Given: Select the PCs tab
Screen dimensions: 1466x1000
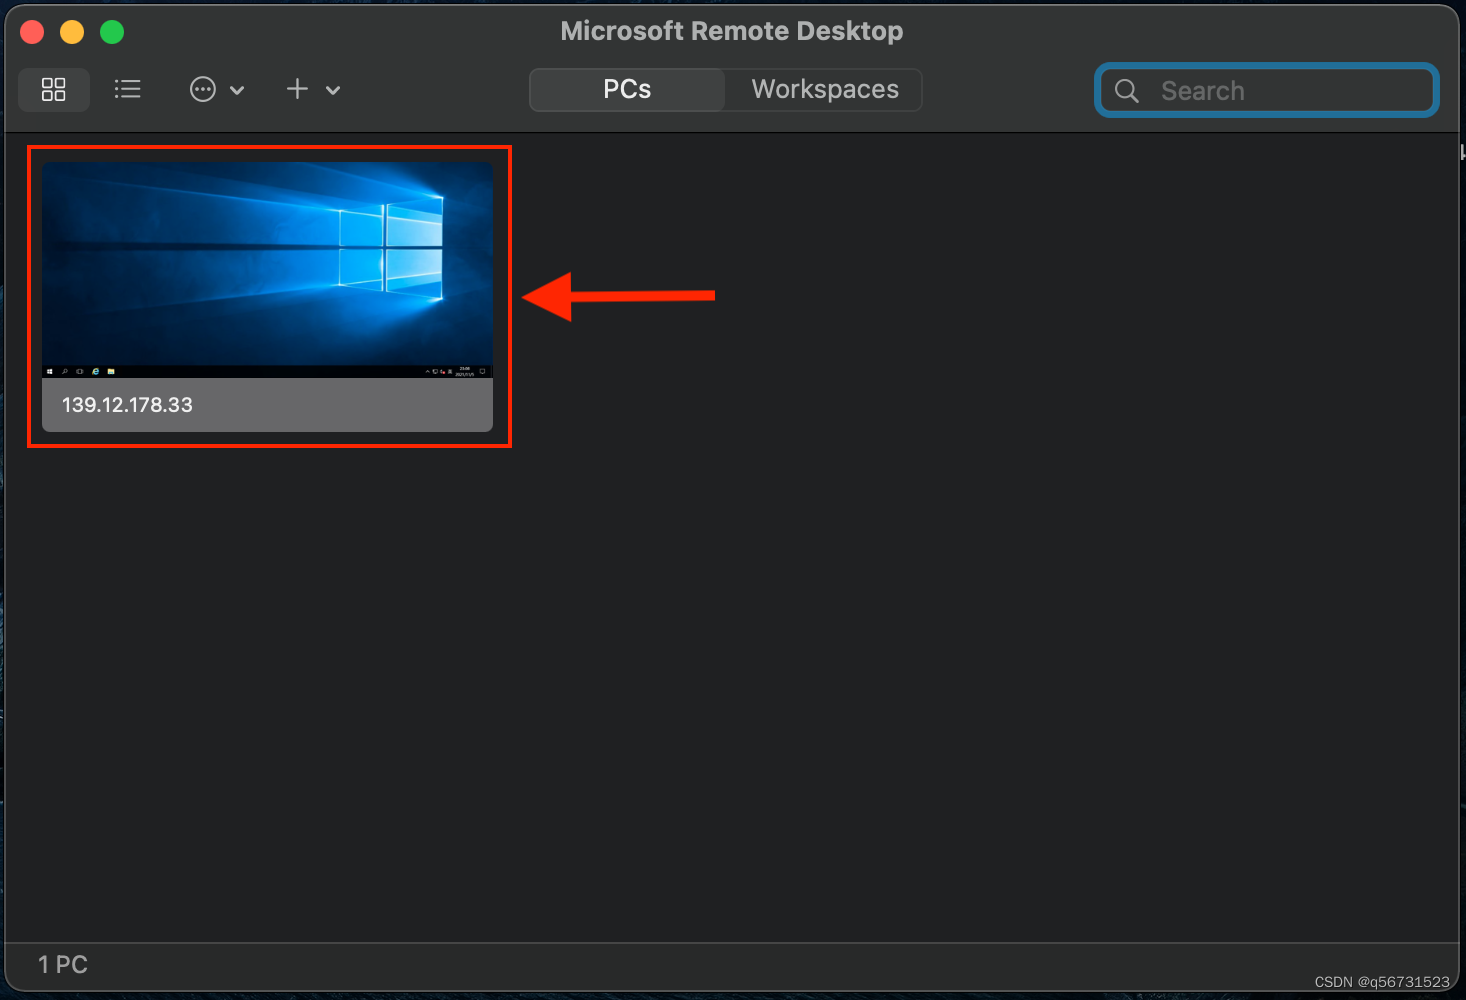Looking at the screenshot, I should click(627, 90).
